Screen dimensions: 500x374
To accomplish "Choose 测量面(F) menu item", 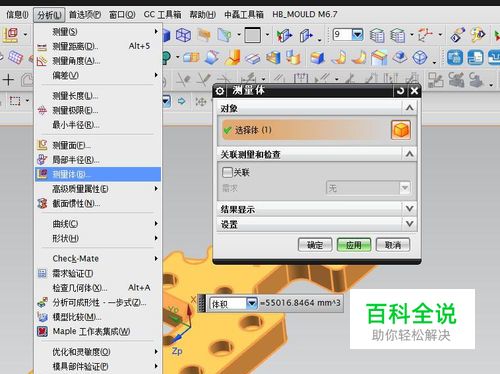I will (98, 145).
